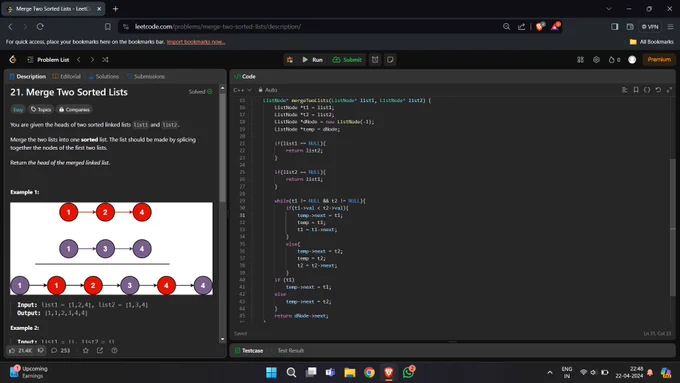Viewport: 680px width, 383px height.
Task: Open Chrome from the taskbar
Action: (369, 372)
